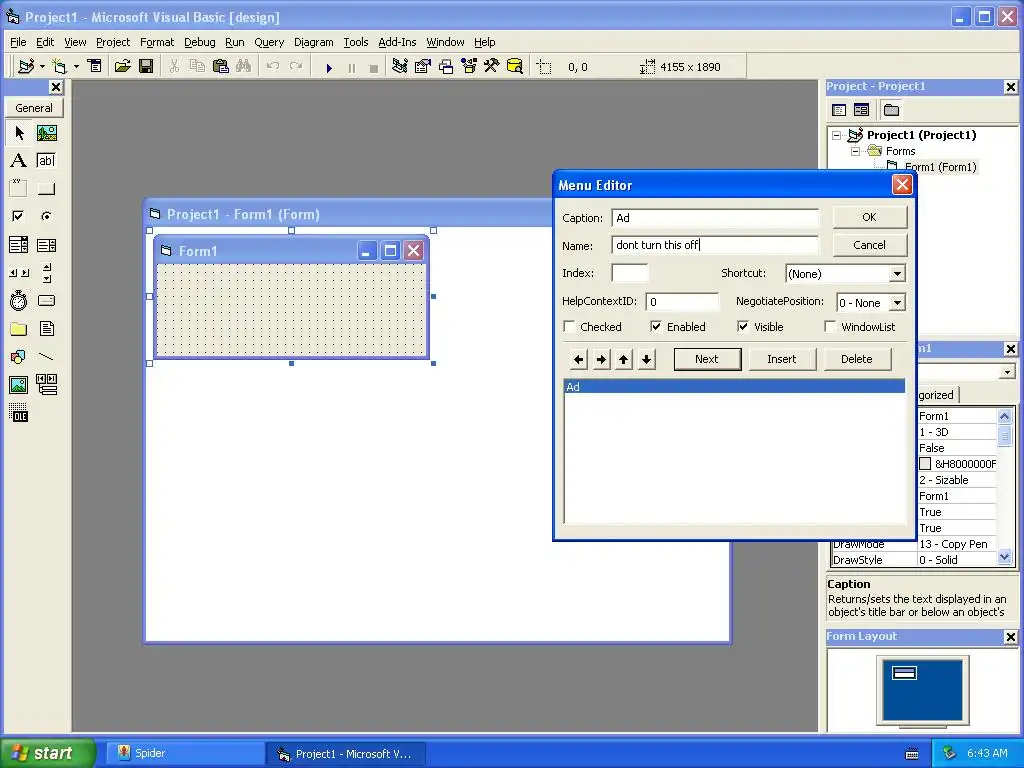Open the Shortcut dropdown in Menu Editor
Image resolution: width=1024 pixels, height=768 pixels.
(897, 274)
